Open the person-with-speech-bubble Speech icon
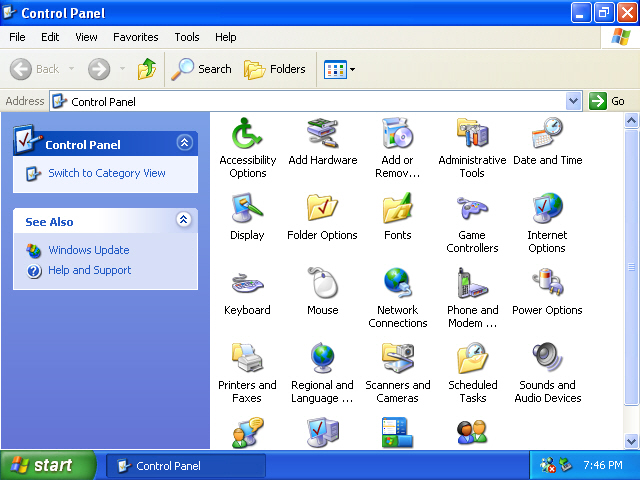This screenshot has height=480, width=640. [247, 432]
